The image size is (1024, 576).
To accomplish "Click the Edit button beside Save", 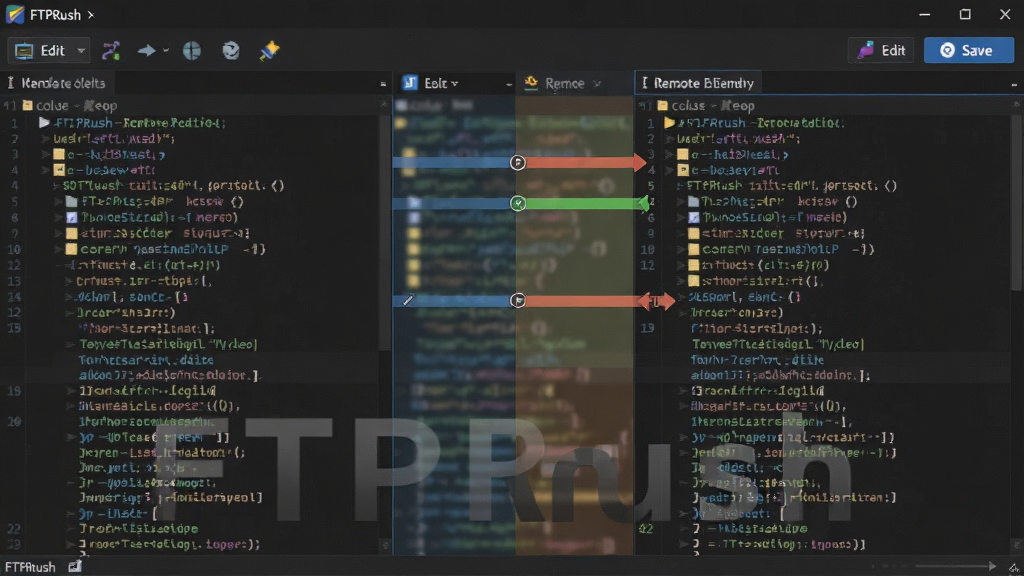I will (x=883, y=50).
